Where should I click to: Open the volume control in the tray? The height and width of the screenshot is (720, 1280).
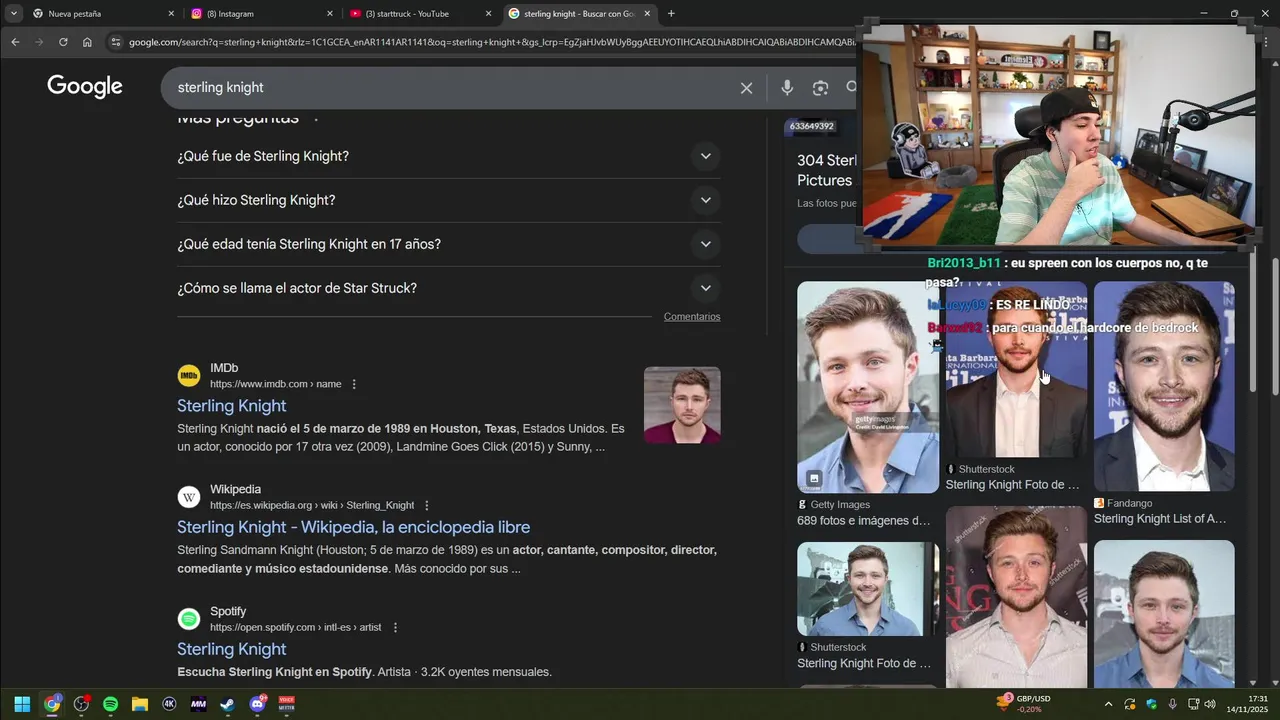coord(1210,704)
